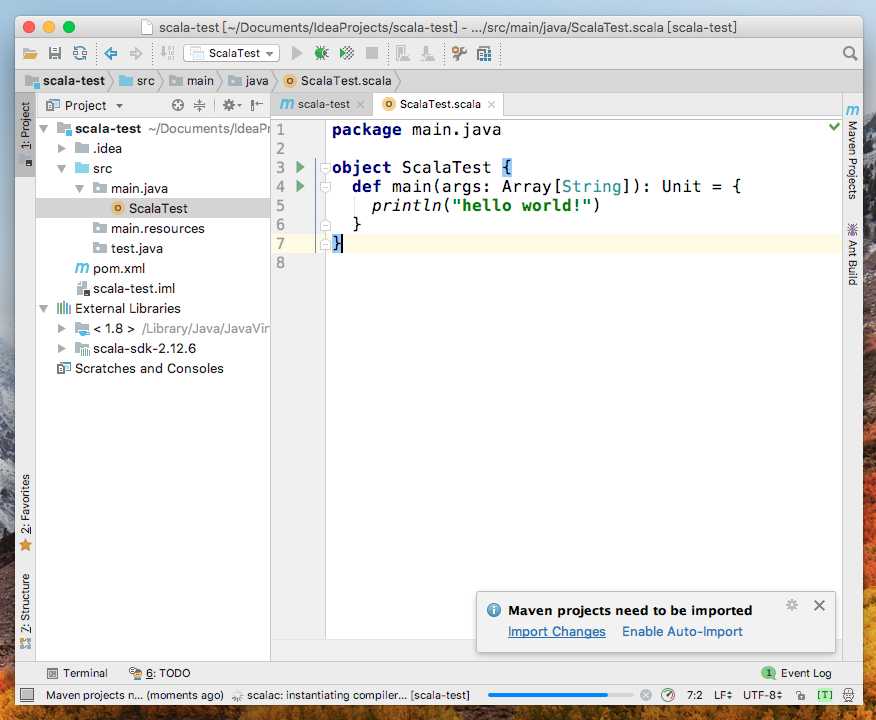Click Scroll from Source target icon
The width and height of the screenshot is (876, 720).
178,105
